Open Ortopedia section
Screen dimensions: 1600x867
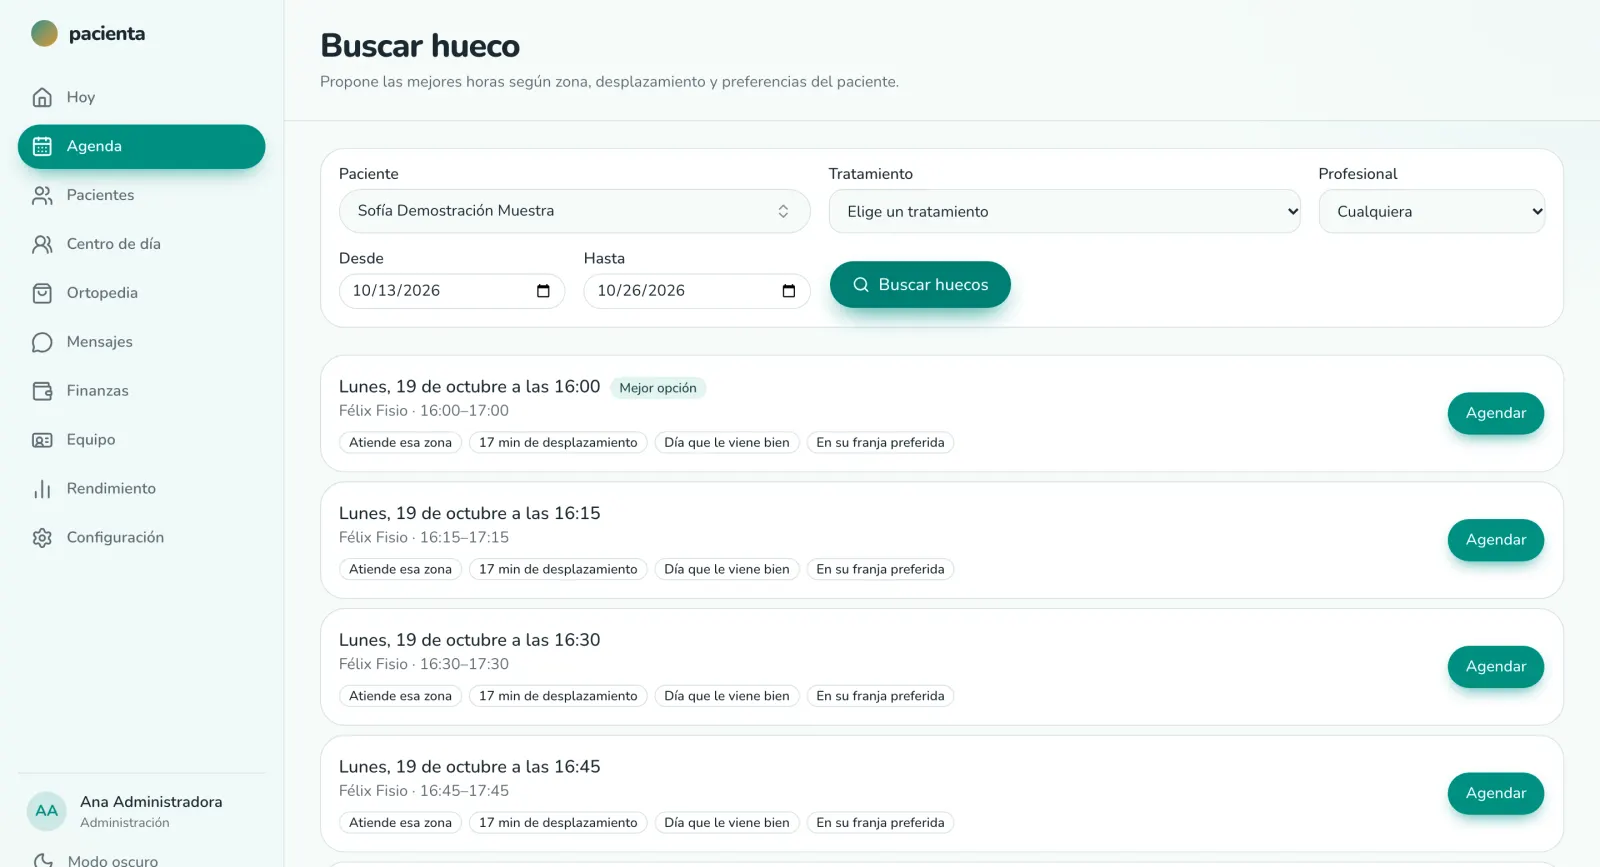[x=141, y=293]
